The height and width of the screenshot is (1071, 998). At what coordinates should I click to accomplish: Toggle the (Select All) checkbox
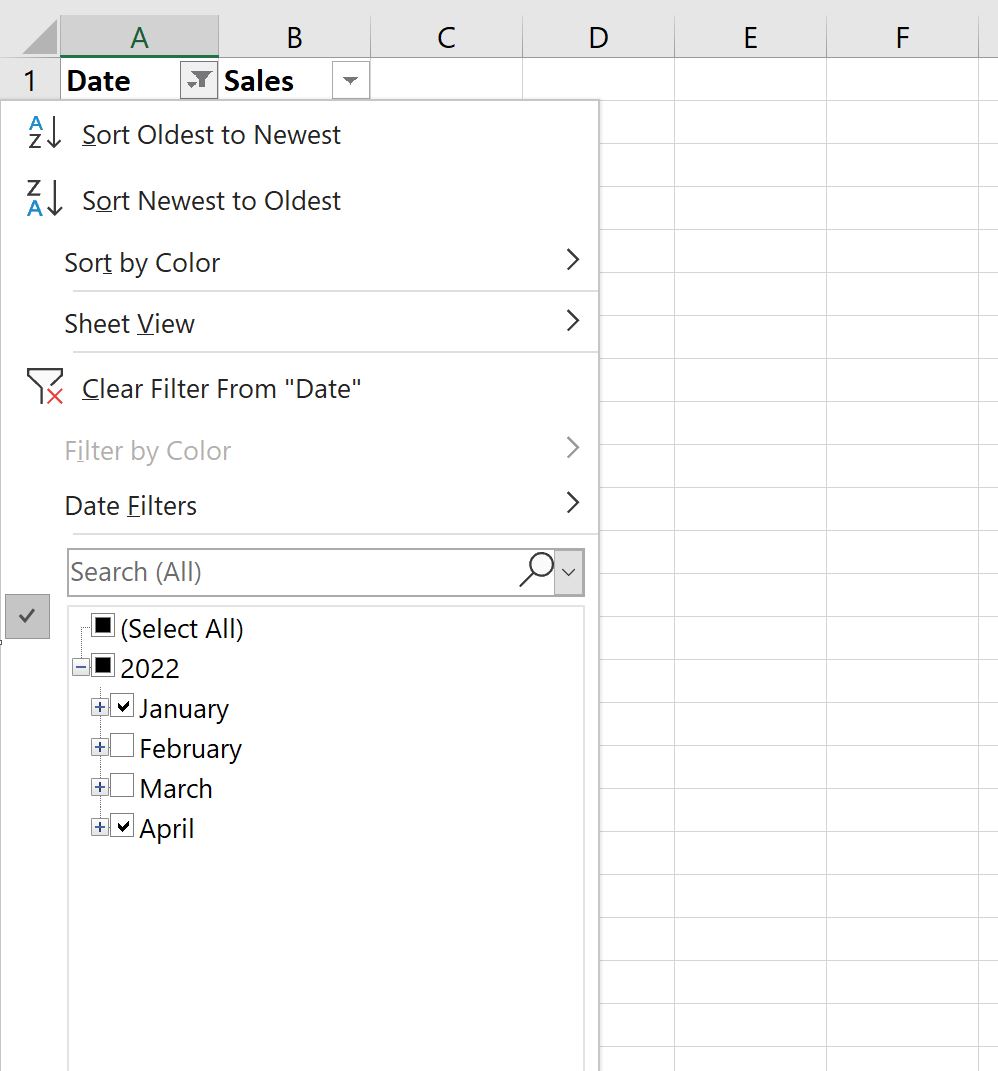(x=104, y=625)
